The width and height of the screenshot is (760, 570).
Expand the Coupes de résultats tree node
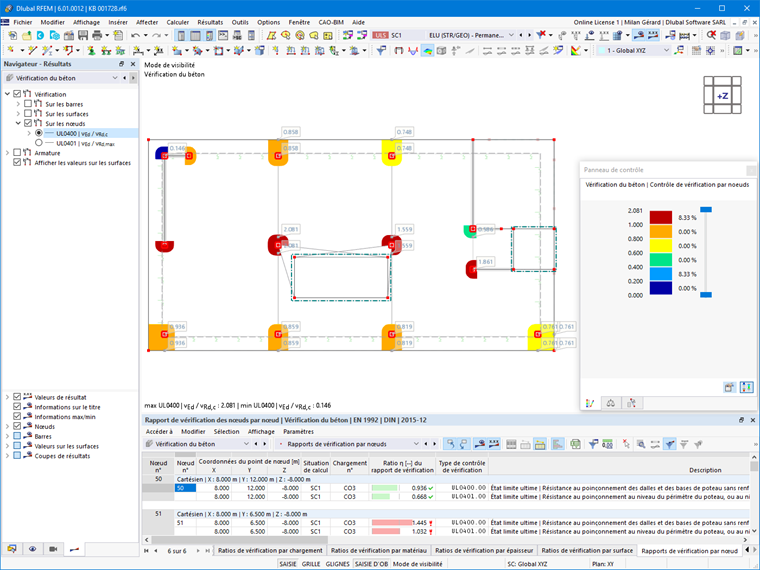click(7, 456)
